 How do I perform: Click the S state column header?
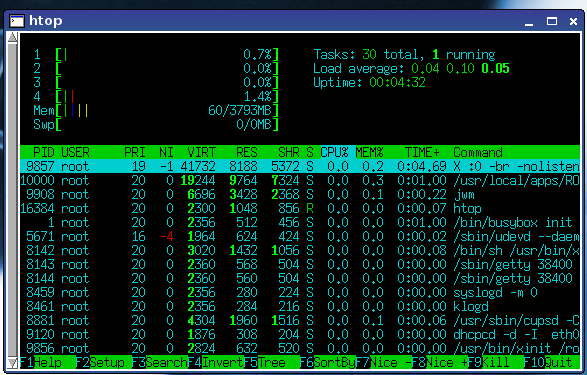pos(310,152)
